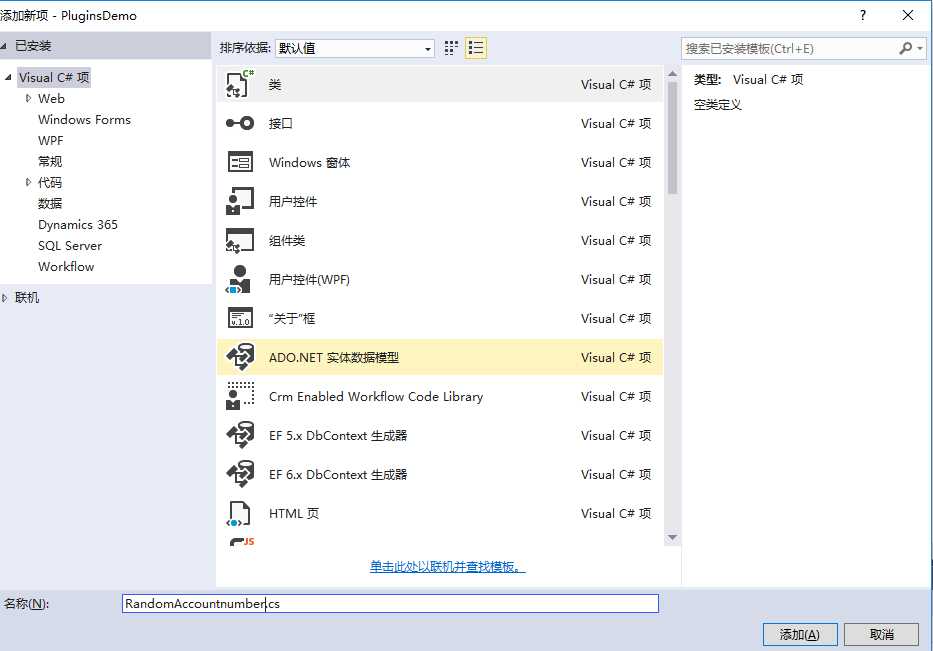Select 数据 category in tree
Viewport: 933px width, 651px height.
(x=50, y=204)
